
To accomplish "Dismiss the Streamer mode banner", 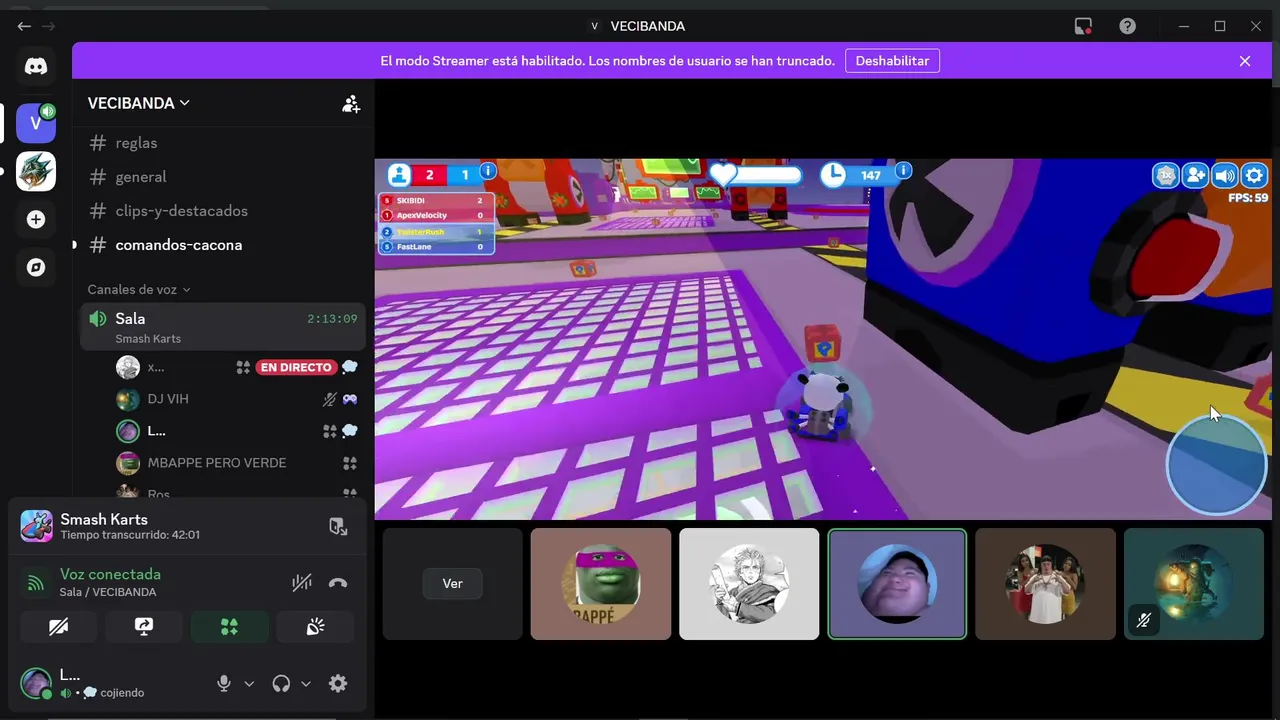I will pyautogui.click(x=1245, y=61).
